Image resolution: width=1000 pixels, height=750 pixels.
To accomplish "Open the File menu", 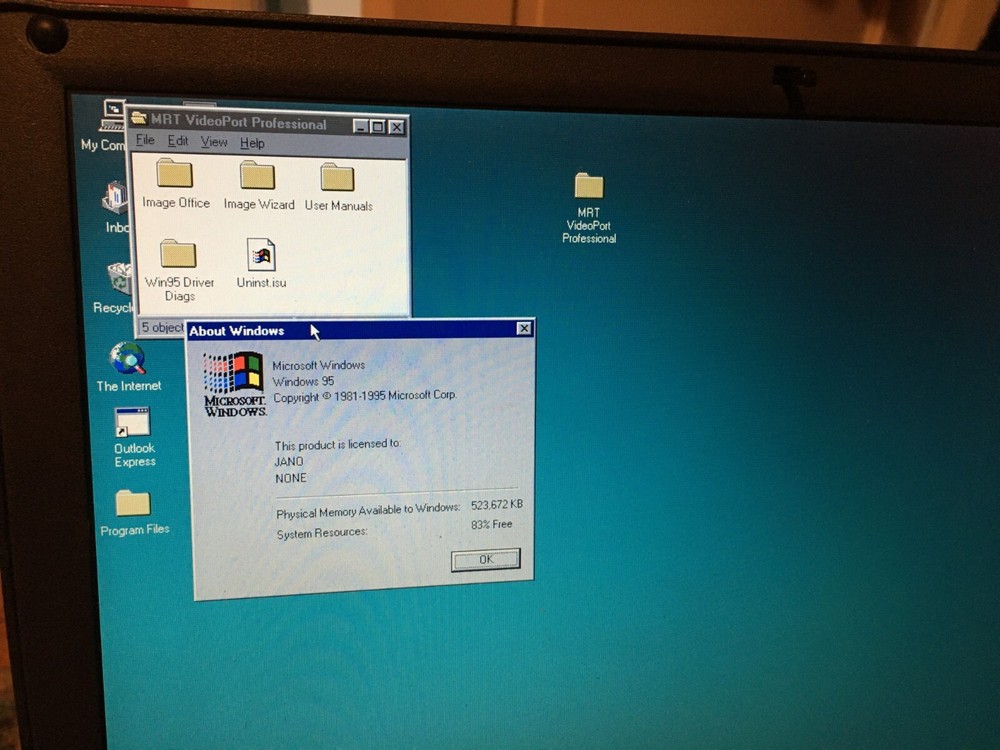I will point(144,142).
